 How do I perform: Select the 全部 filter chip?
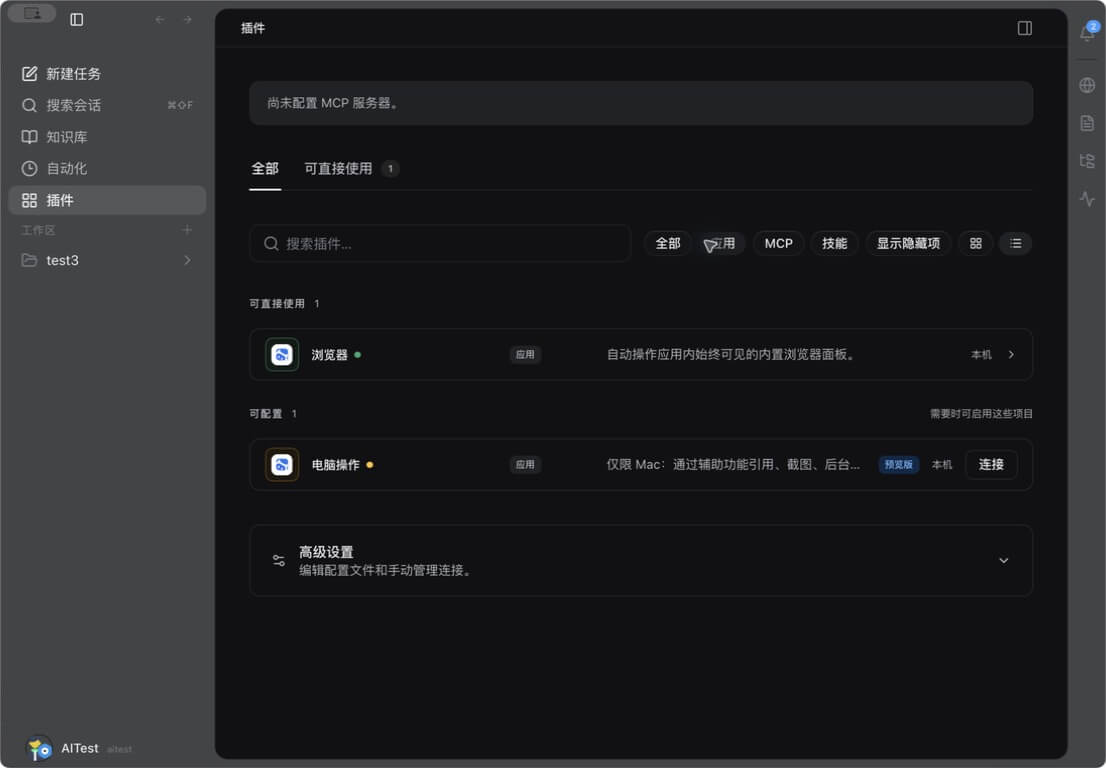[x=667, y=243]
